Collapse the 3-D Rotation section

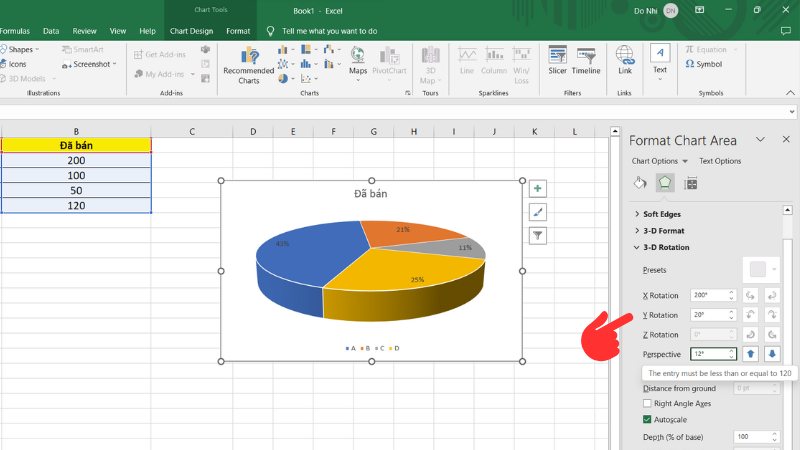pos(637,247)
